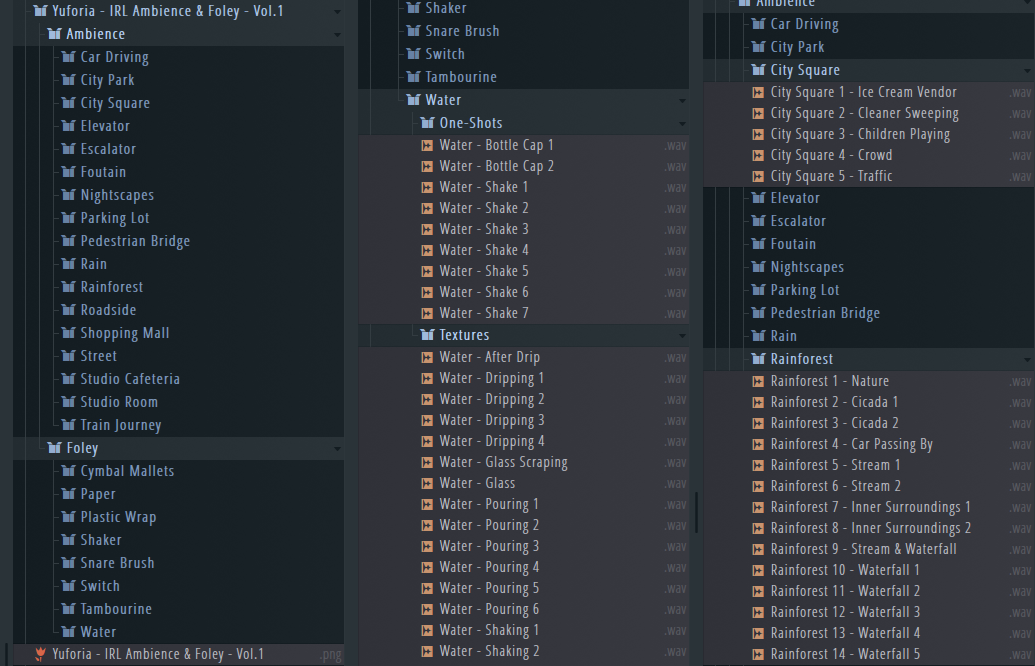1035x666 pixels.
Task: Click the wav icon beside Water - Bottle Cap 1
Action: coord(427,145)
